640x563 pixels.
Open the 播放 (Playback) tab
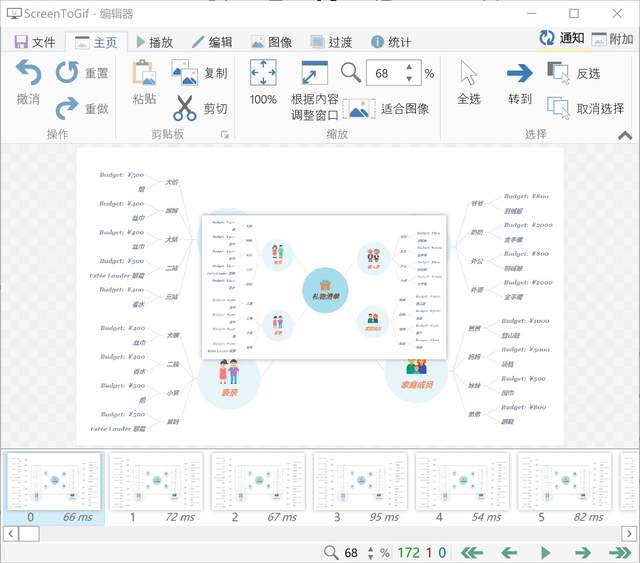point(155,42)
